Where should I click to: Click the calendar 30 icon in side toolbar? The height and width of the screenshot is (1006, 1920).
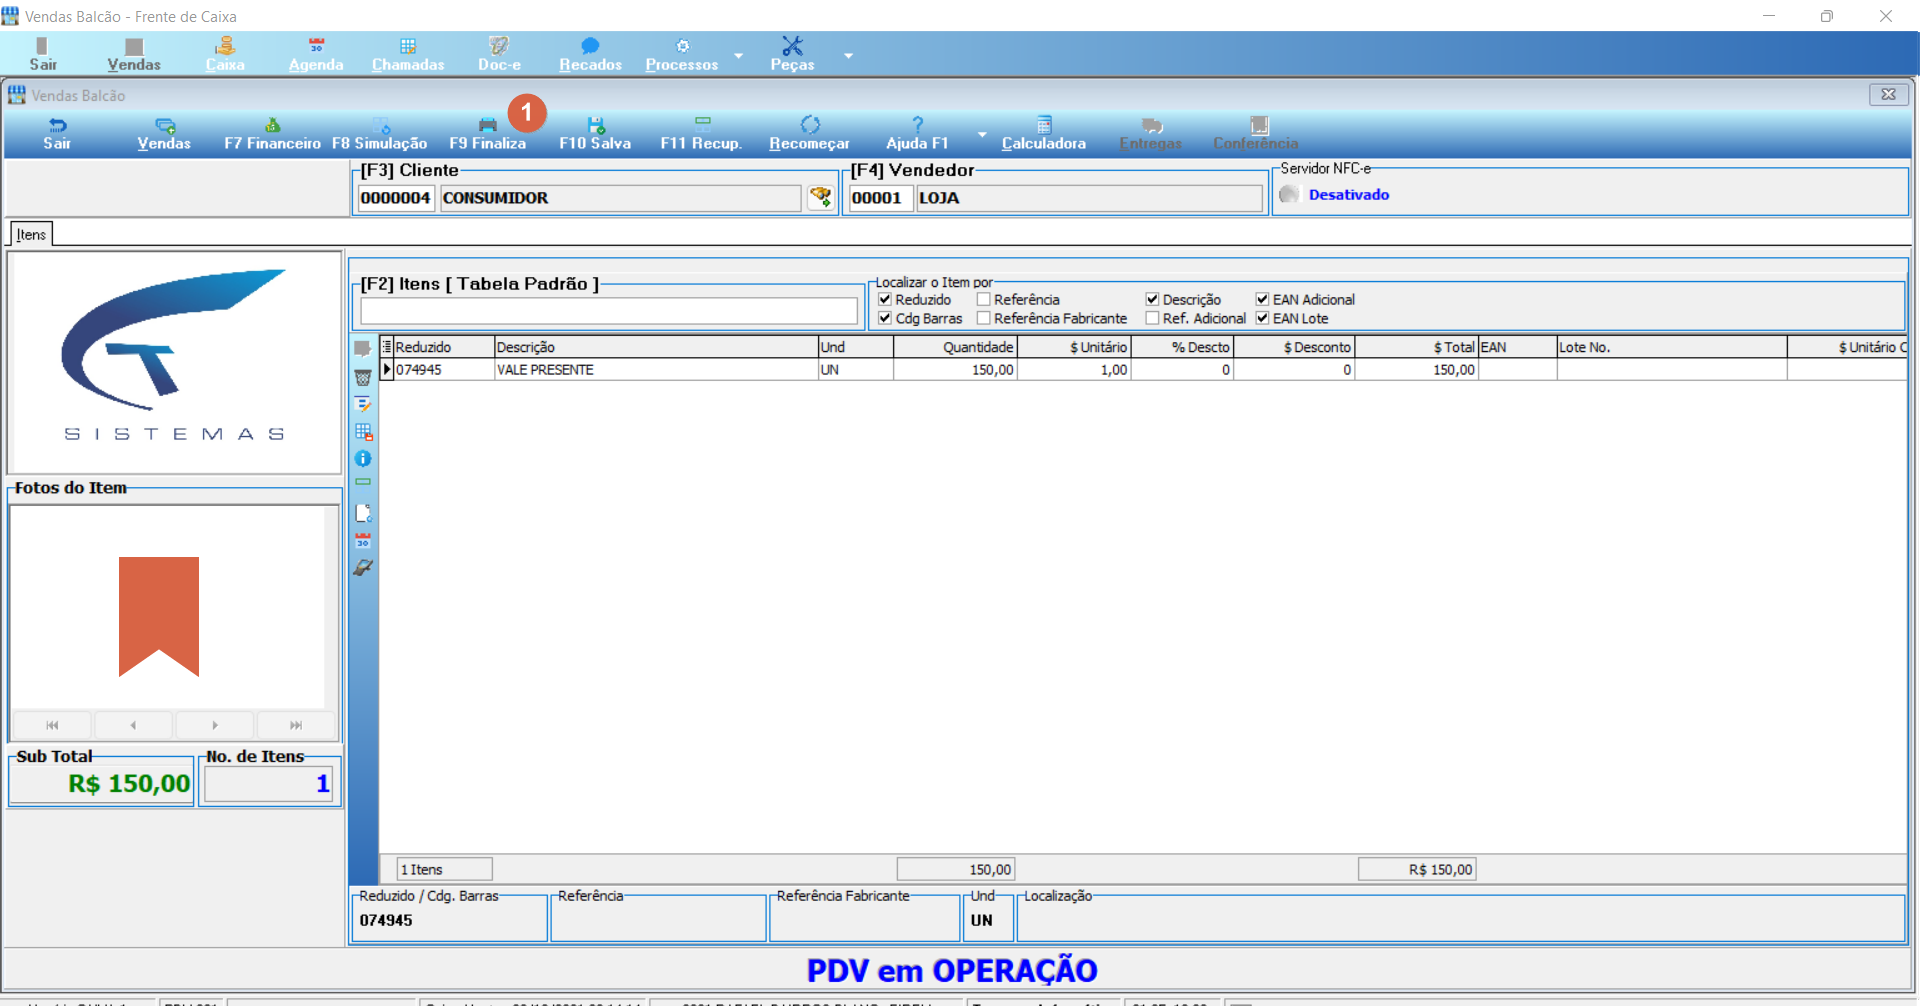pos(363,540)
